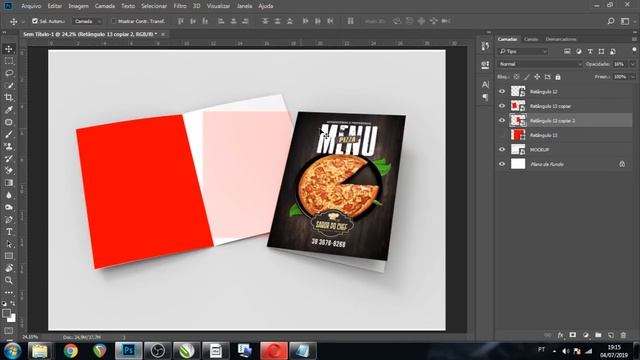Open the Arquivo menu
640x360 pixels.
pyautogui.click(x=31, y=6)
